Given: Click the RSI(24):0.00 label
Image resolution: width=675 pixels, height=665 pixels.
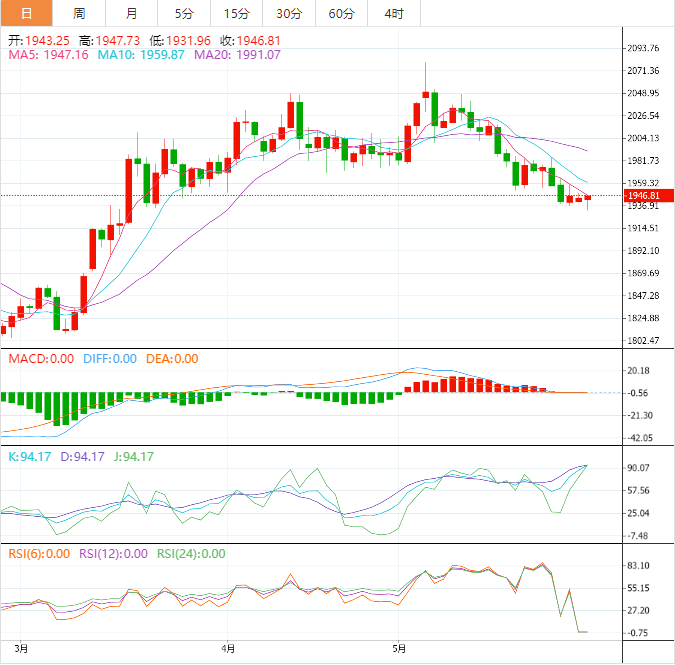Looking at the screenshot, I should click(x=189, y=554).
